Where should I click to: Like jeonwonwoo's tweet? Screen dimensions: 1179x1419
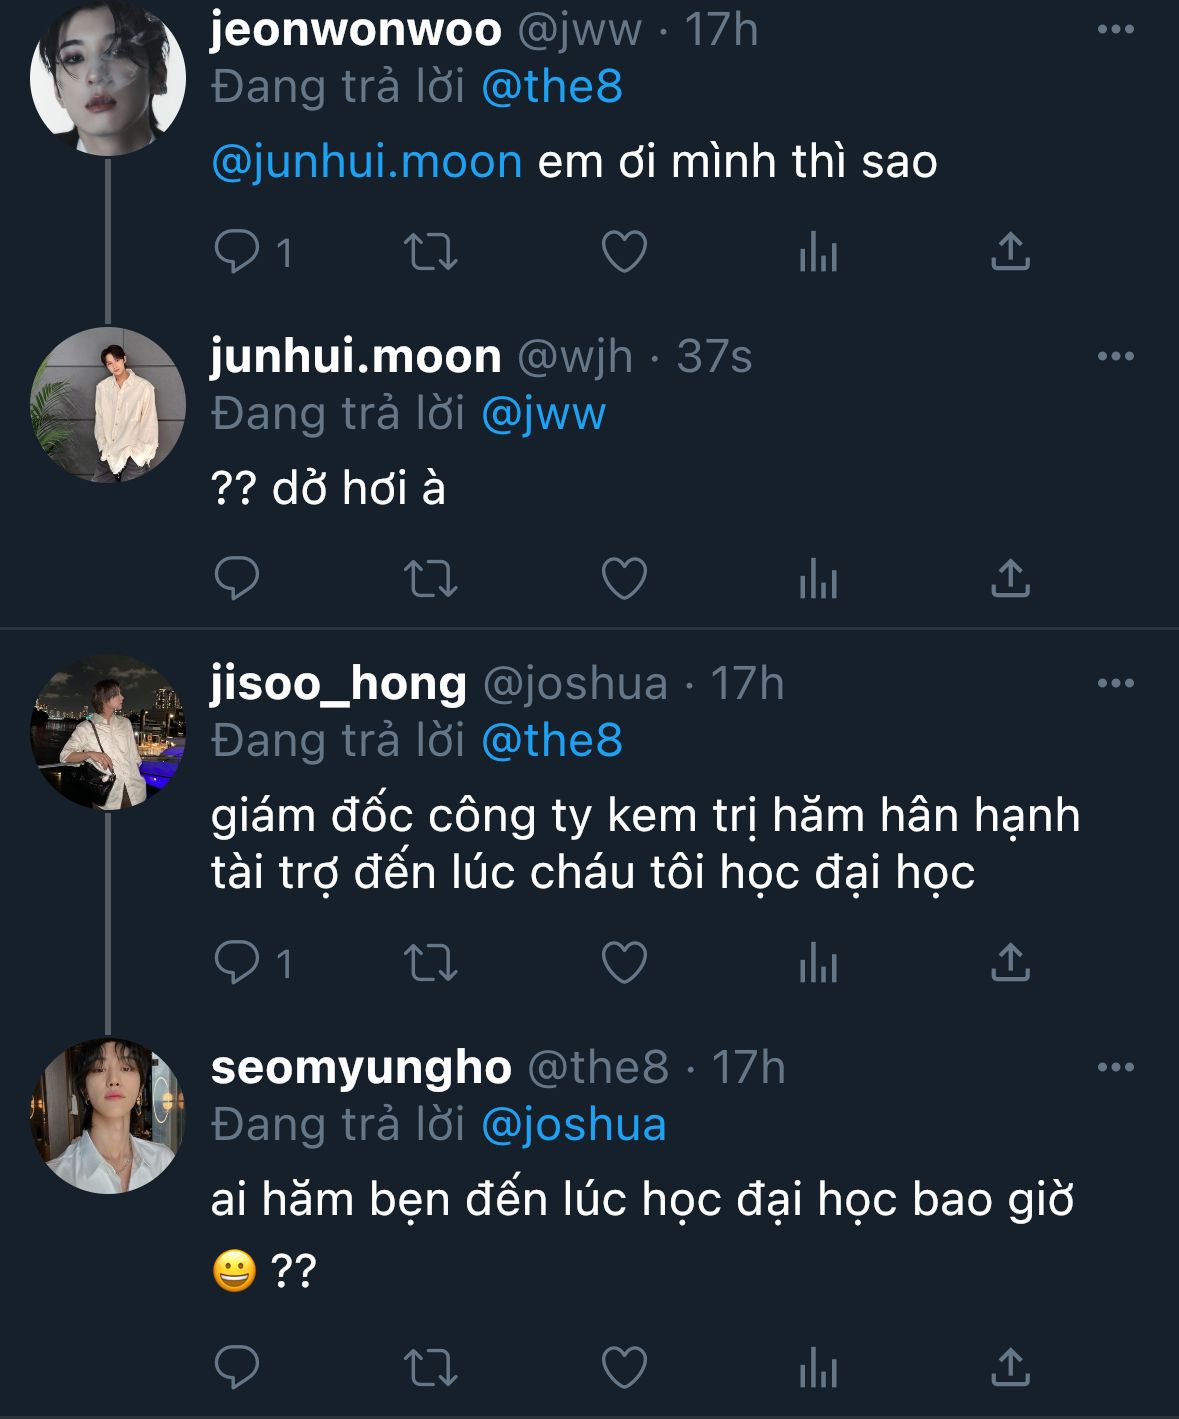pos(624,252)
